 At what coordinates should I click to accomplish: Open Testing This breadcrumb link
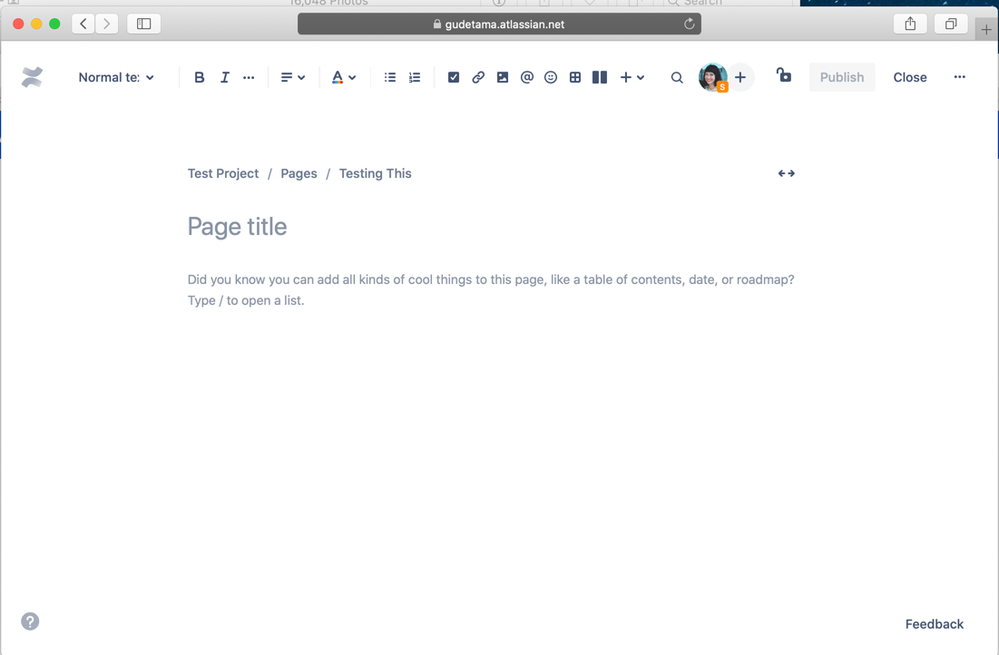click(x=375, y=173)
